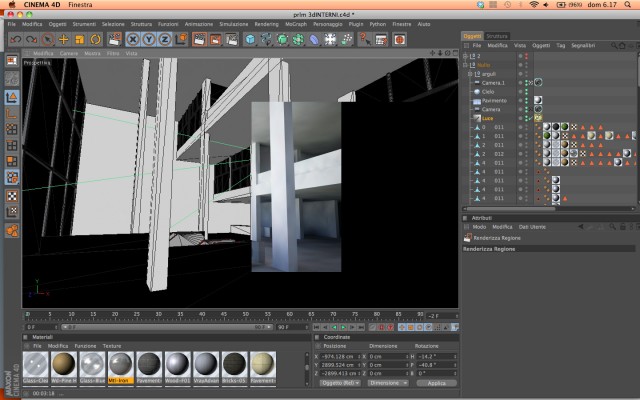640x400 pixels.
Task: Toggle the Z axis lock
Action: [164, 40]
